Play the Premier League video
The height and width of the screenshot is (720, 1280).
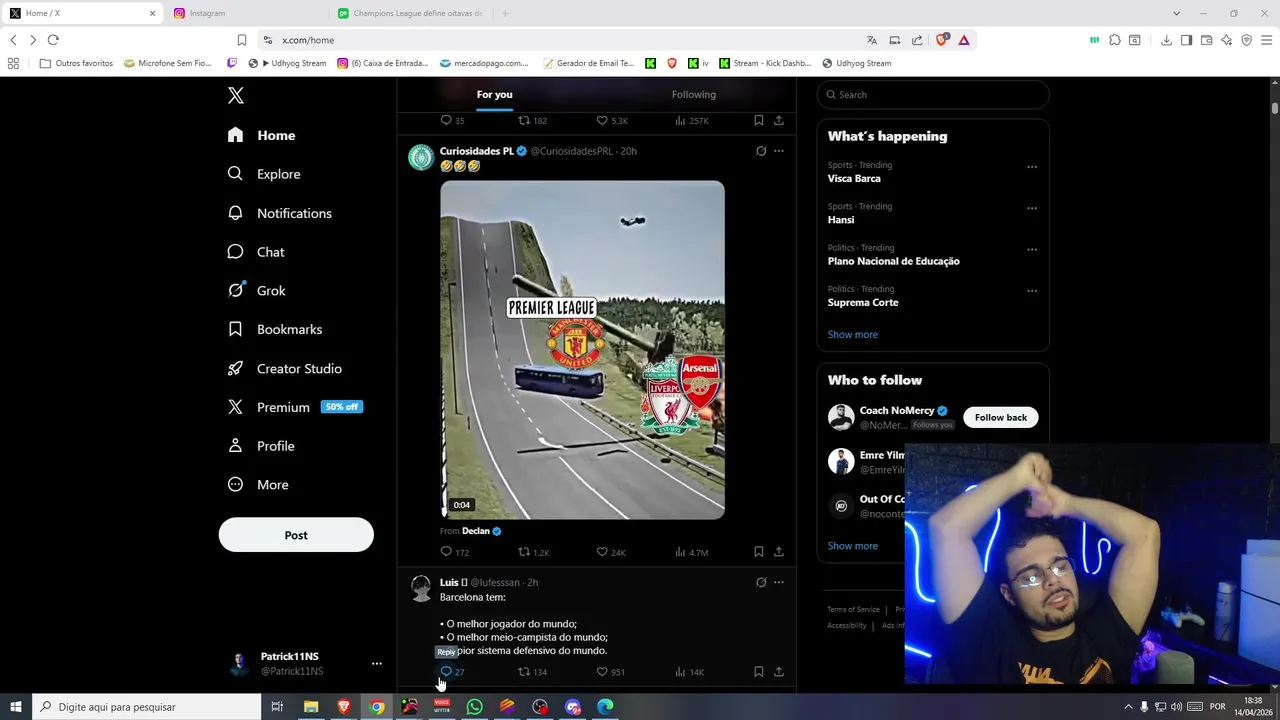tap(582, 350)
